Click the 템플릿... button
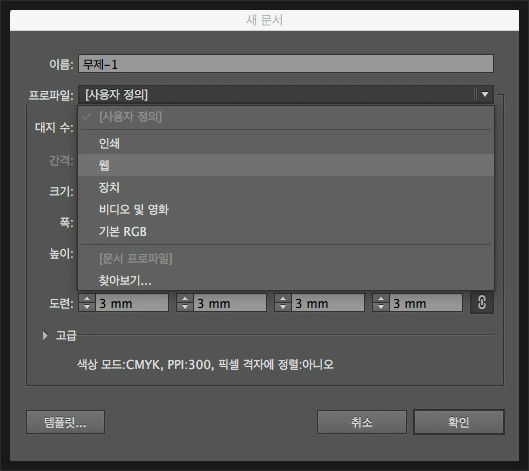 (65, 422)
